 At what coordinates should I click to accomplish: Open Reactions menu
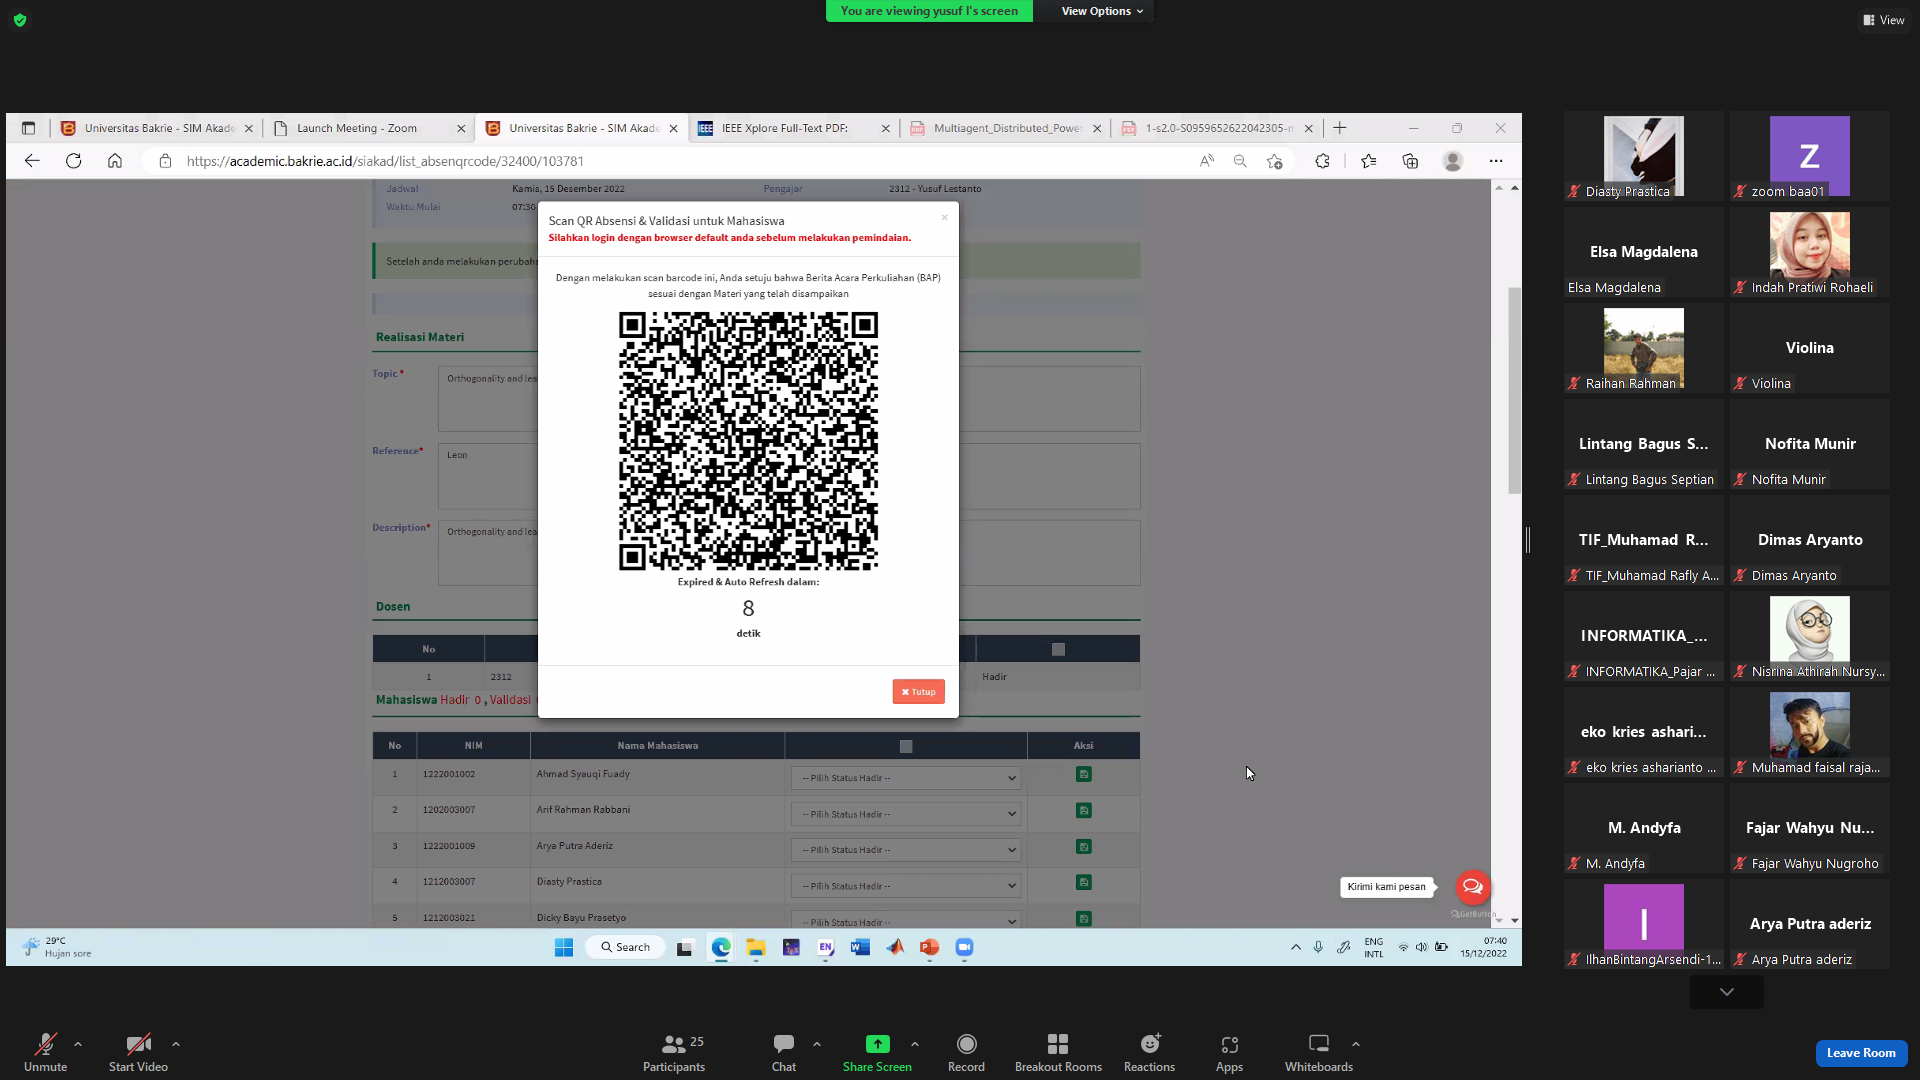coord(1149,1052)
